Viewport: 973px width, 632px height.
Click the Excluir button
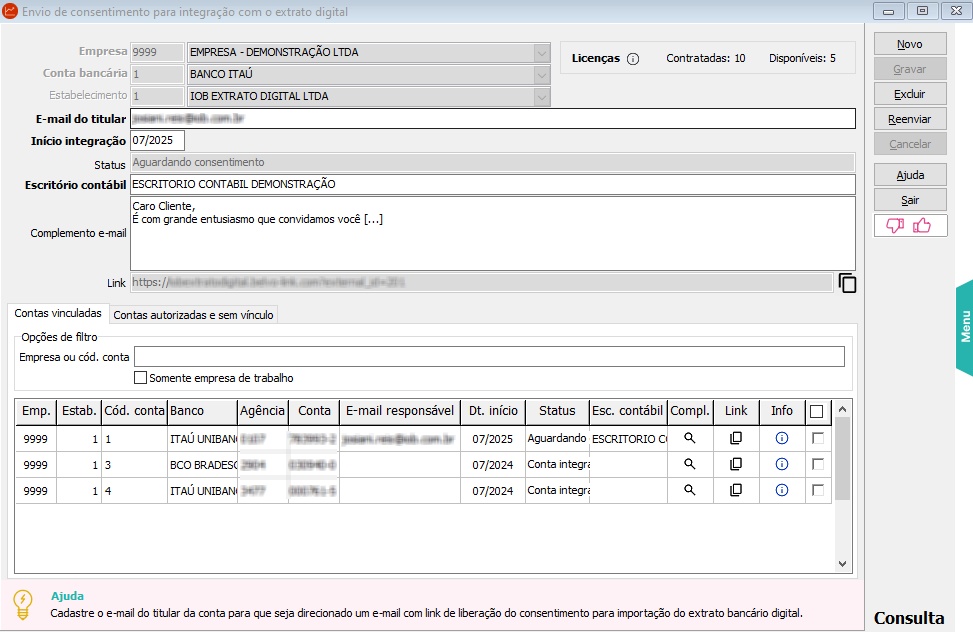pyautogui.click(x=910, y=94)
